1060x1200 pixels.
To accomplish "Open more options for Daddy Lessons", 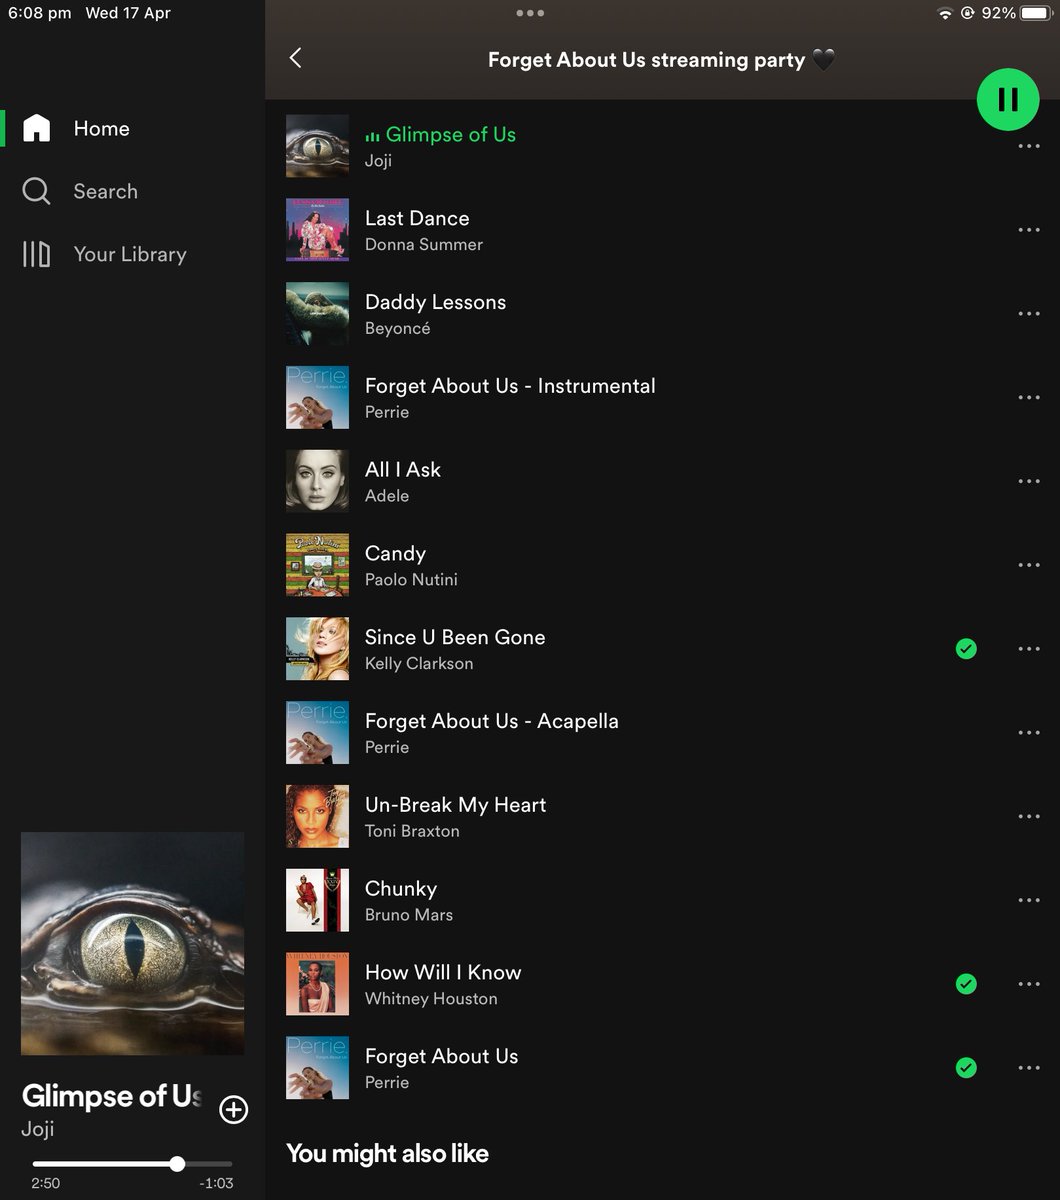I will (x=1029, y=314).
